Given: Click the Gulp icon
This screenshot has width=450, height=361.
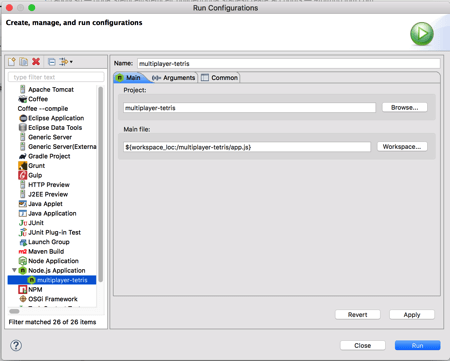Looking at the screenshot, I should coord(23,175).
